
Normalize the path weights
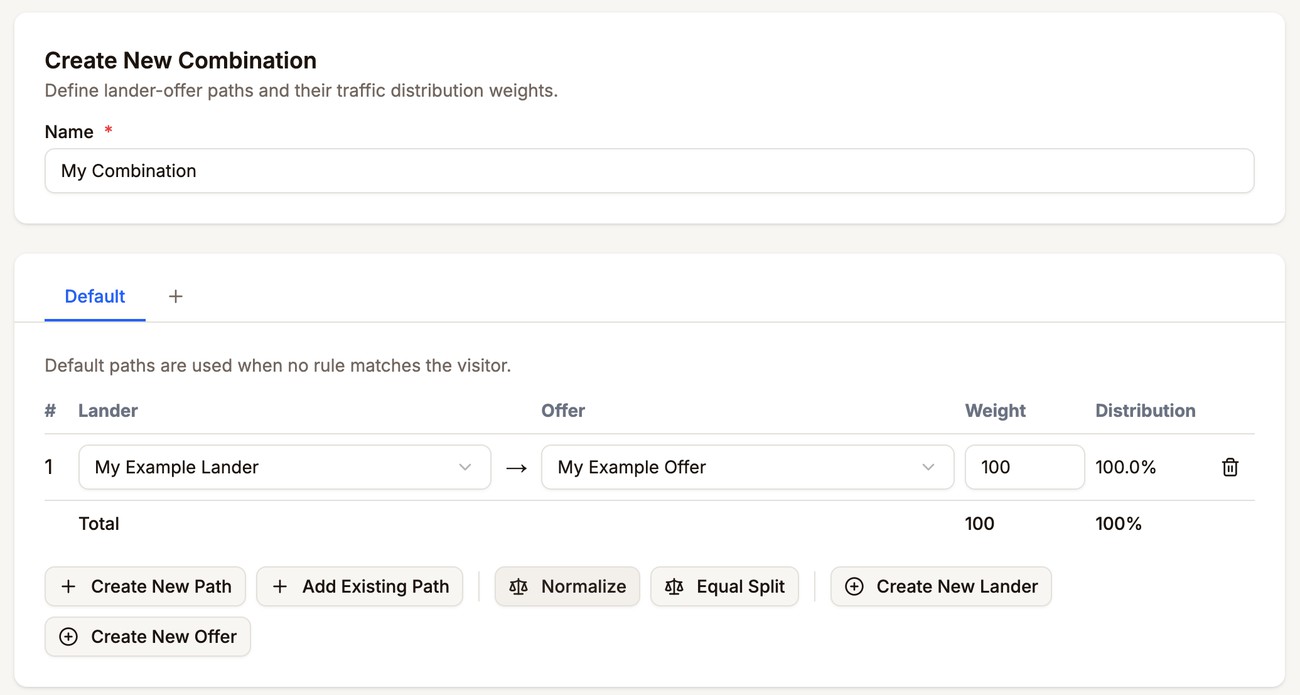567,586
